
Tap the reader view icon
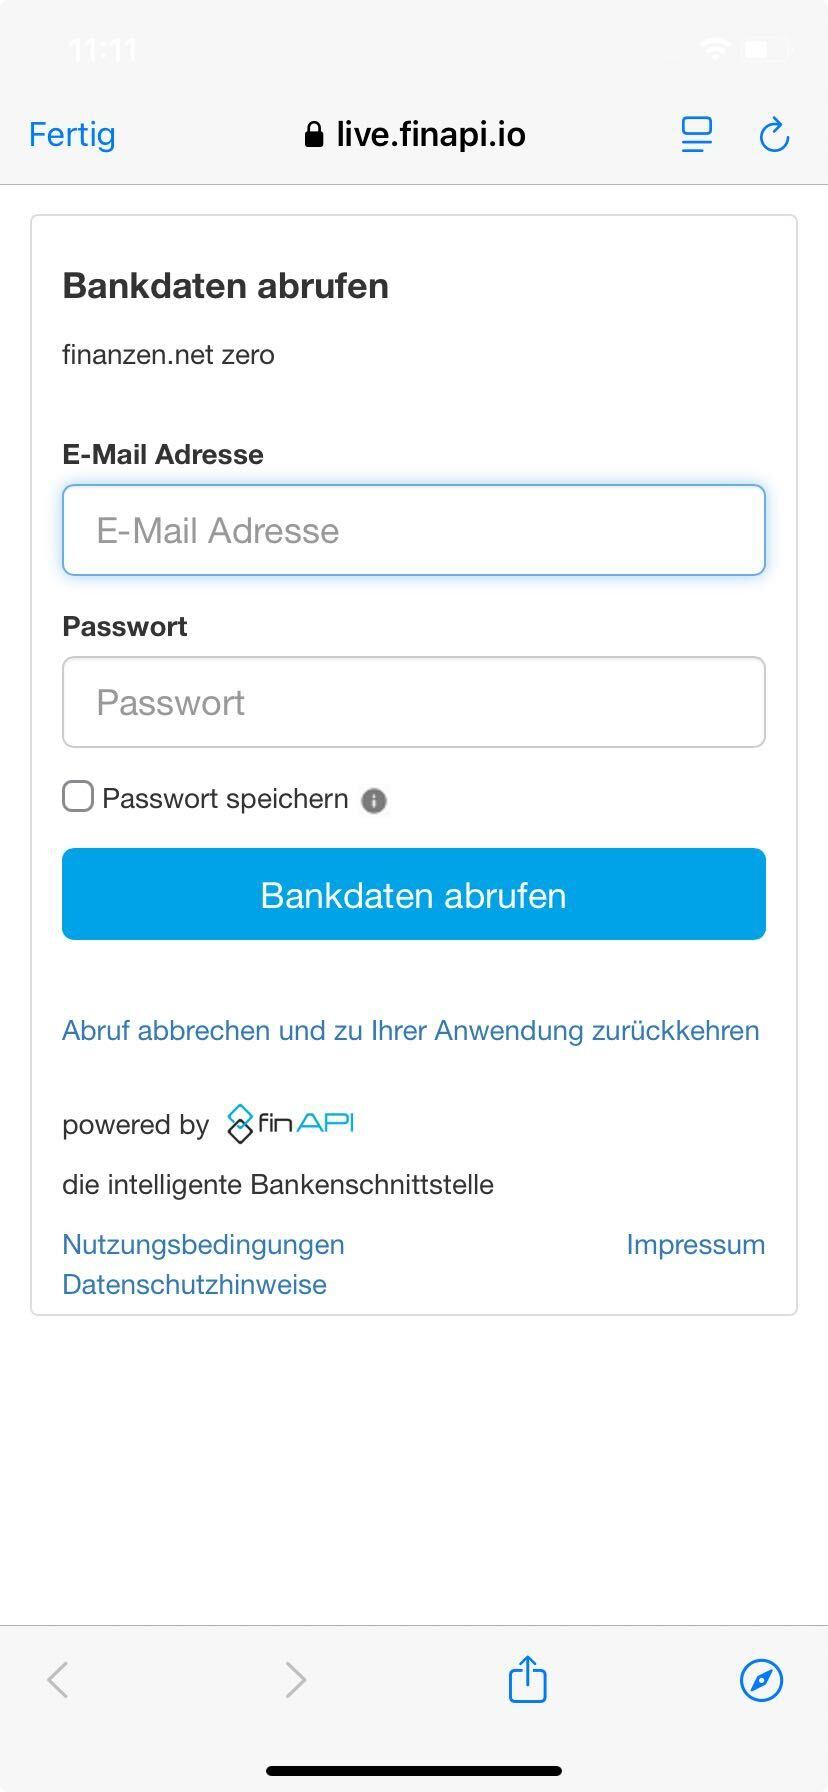tap(697, 135)
